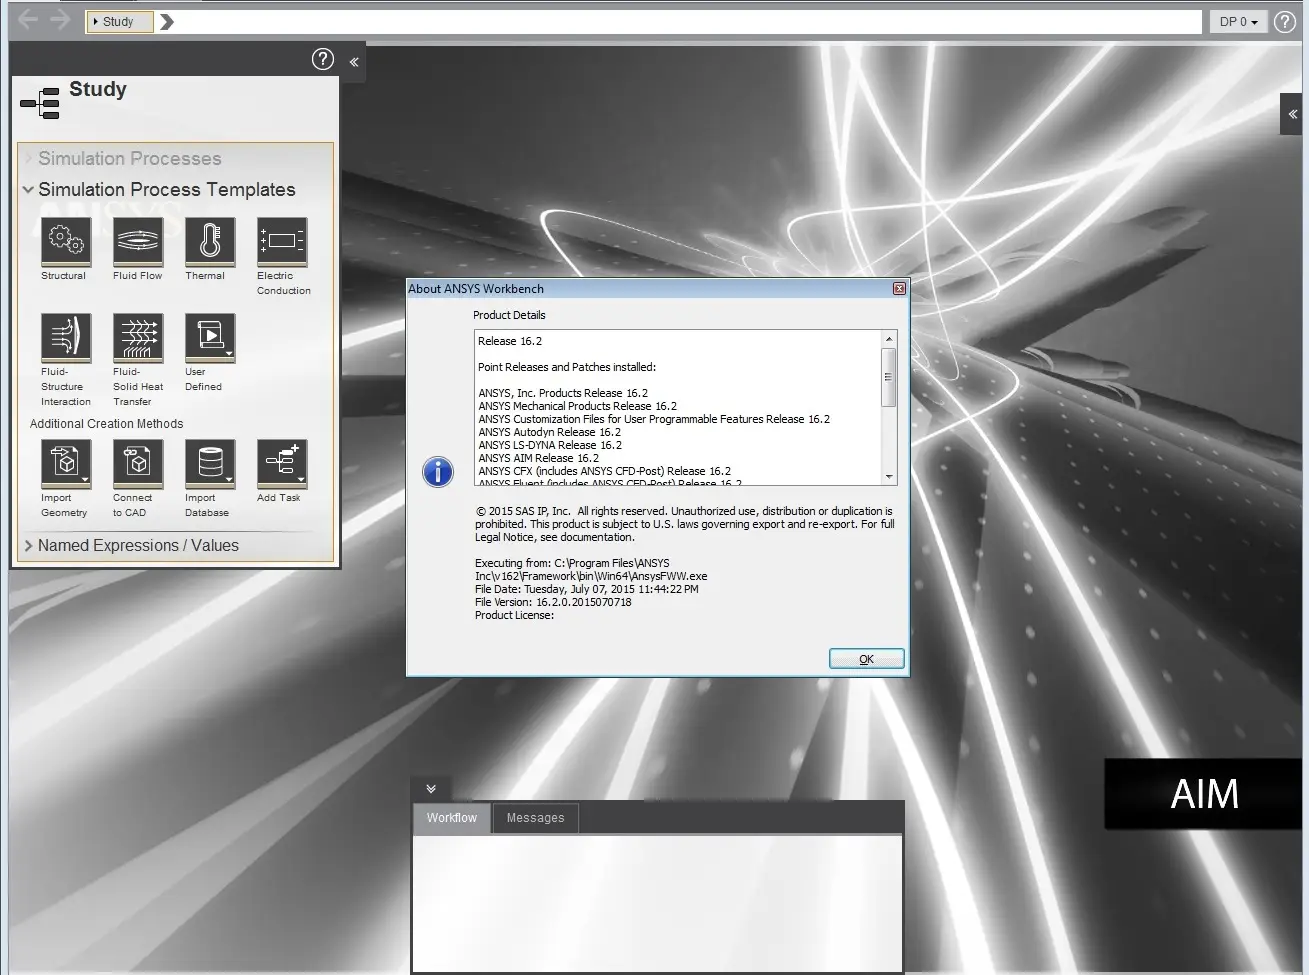The height and width of the screenshot is (975, 1309).
Task: Click the Study tree hierarchy icon
Action: pyautogui.click(x=40, y=103)
